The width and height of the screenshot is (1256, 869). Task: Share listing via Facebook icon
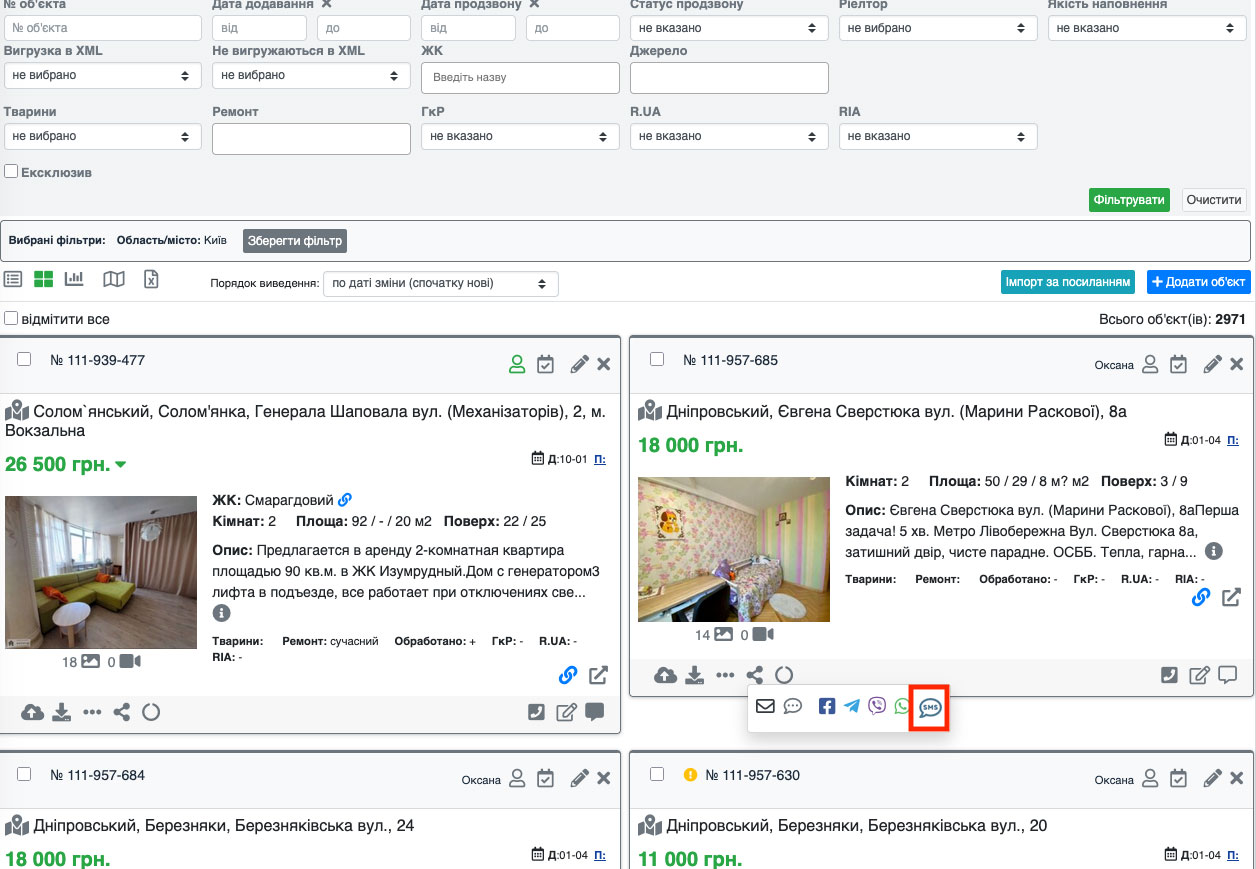click(x=827, y=706)
